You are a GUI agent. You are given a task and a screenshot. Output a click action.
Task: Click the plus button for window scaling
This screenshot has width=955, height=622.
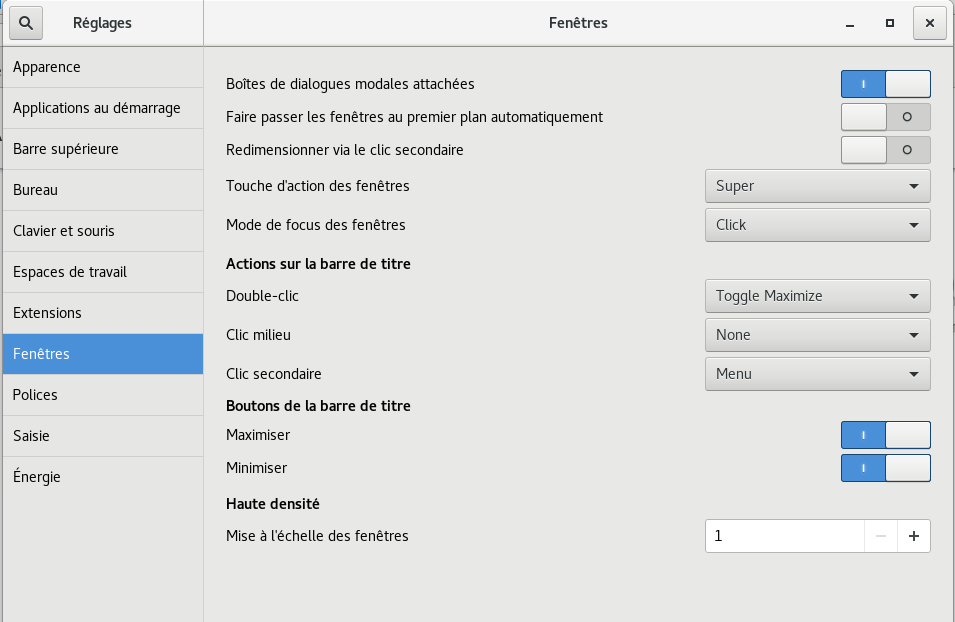click(x=913, y=536)
